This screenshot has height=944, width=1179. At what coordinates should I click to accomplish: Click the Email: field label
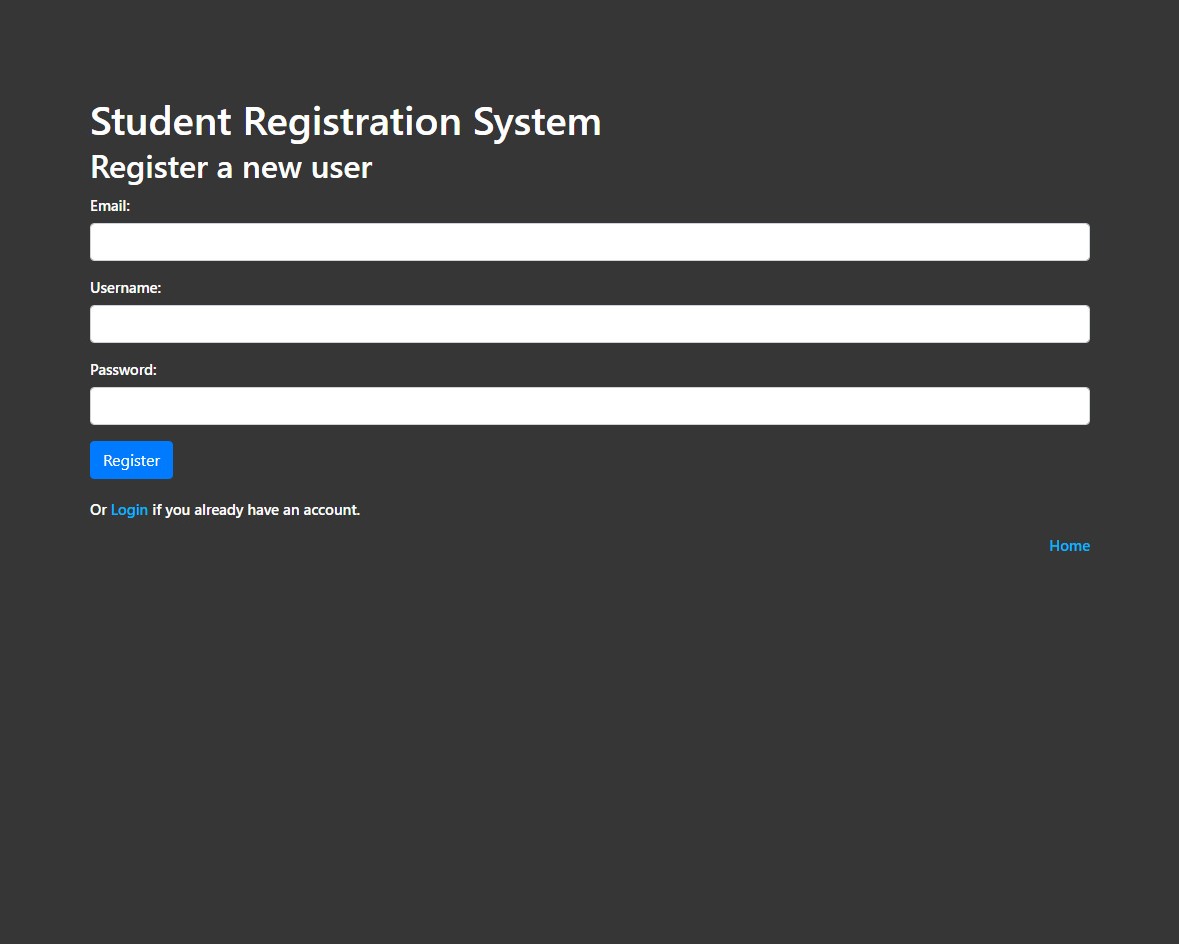[x=110, y=206]
